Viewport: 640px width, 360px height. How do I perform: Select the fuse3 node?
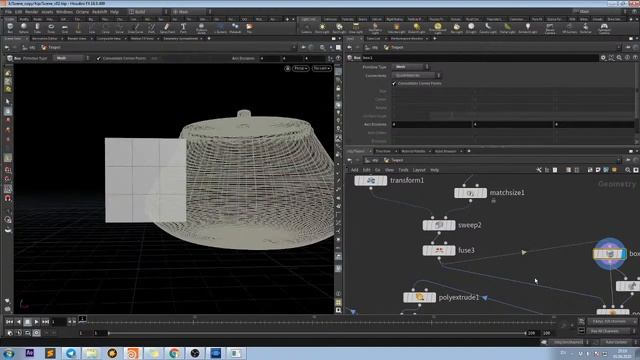(439, 250)
